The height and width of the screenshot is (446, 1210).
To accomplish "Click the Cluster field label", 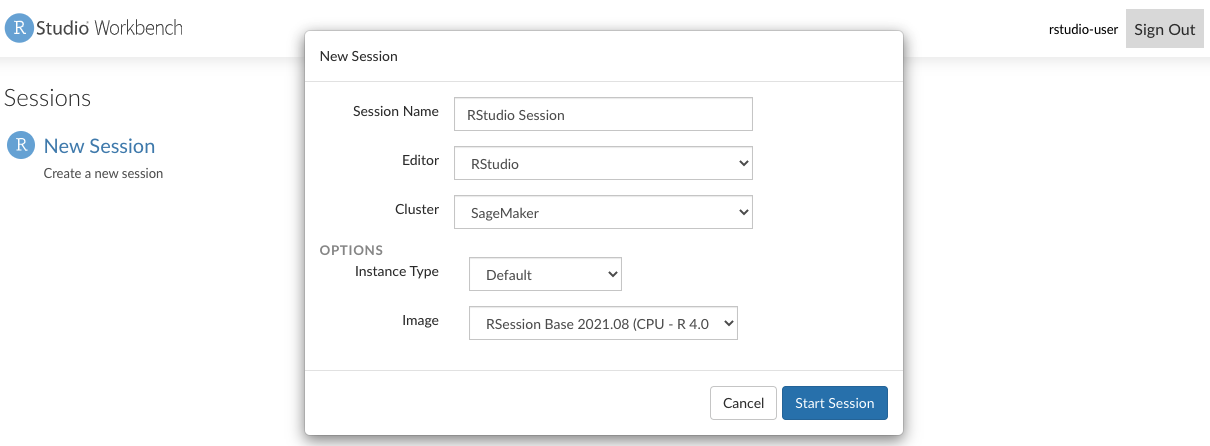I will (x=416, y=209).
